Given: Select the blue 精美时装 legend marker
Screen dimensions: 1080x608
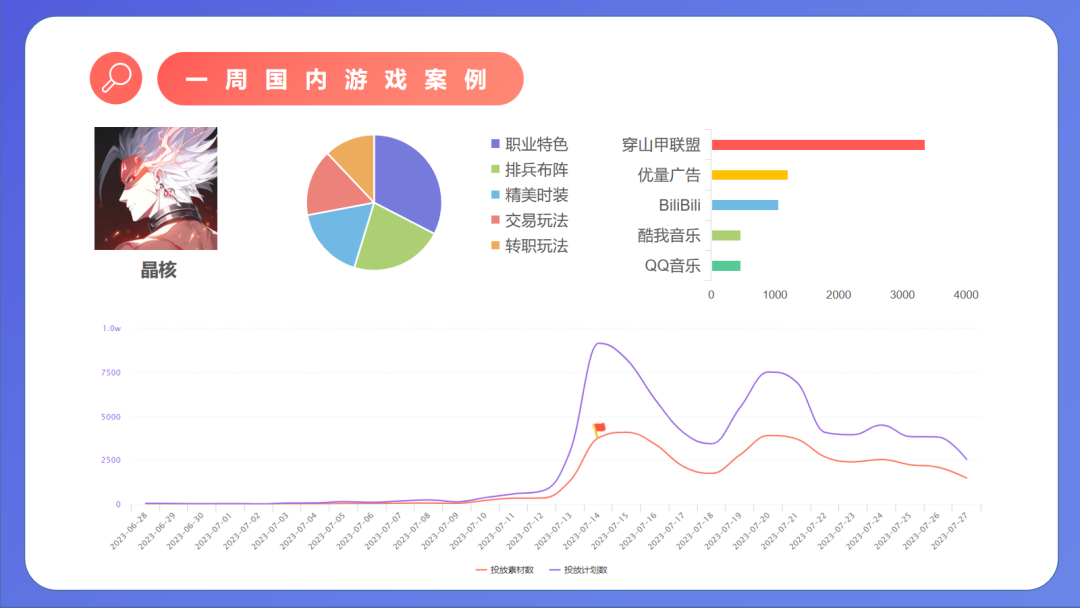Looking at the screenshot, I should (x=492, y=194).
